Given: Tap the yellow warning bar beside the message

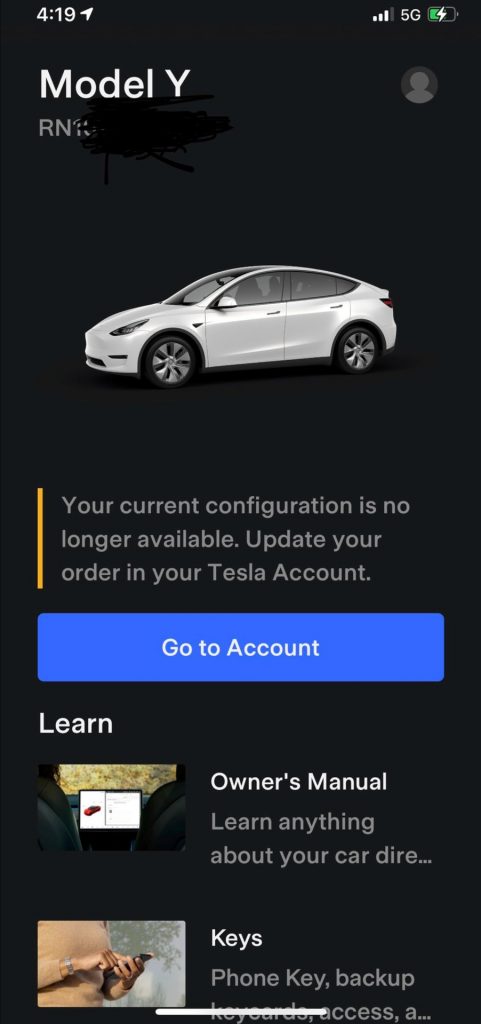Looking at the screenshot, I should (x=40, y=538).
